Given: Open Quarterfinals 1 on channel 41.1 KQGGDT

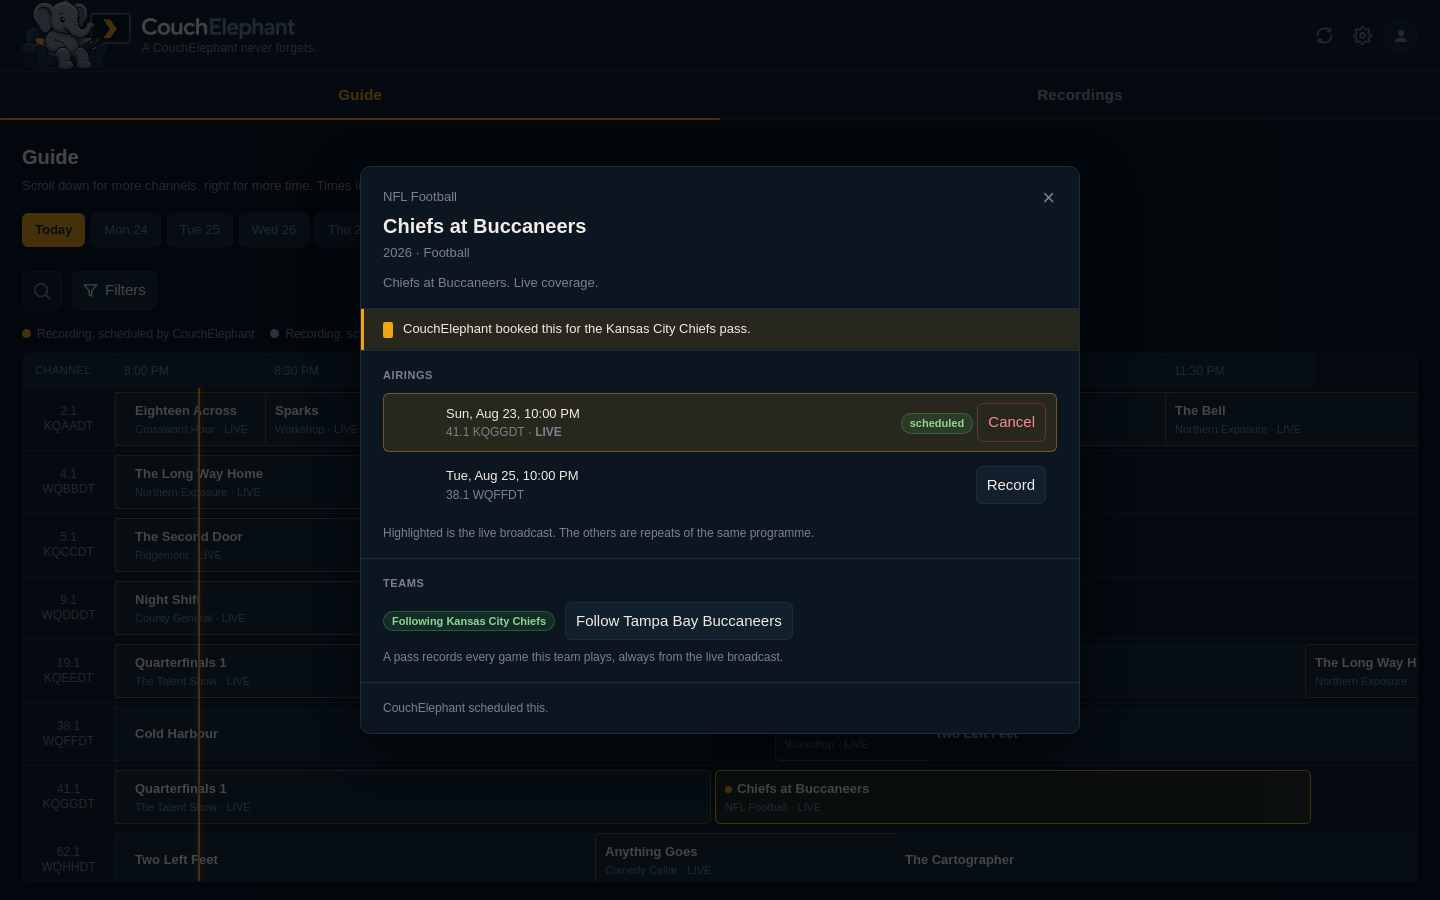Looking at the screenshot, I should (412, 797).
